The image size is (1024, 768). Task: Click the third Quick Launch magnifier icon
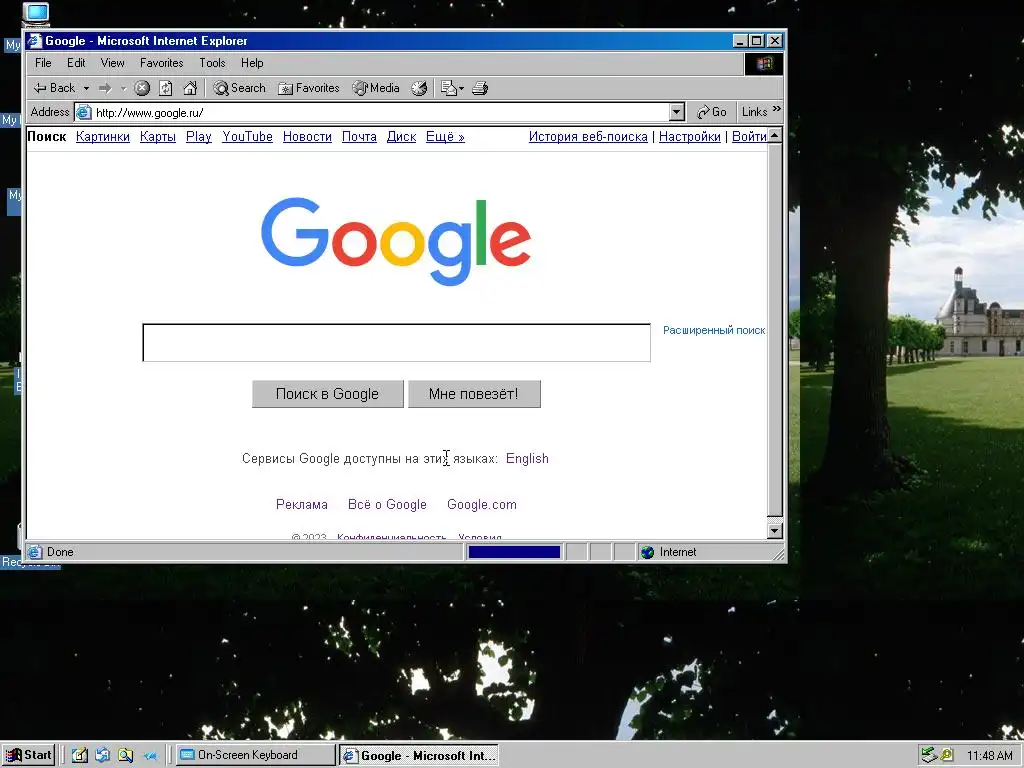[125, 756]
